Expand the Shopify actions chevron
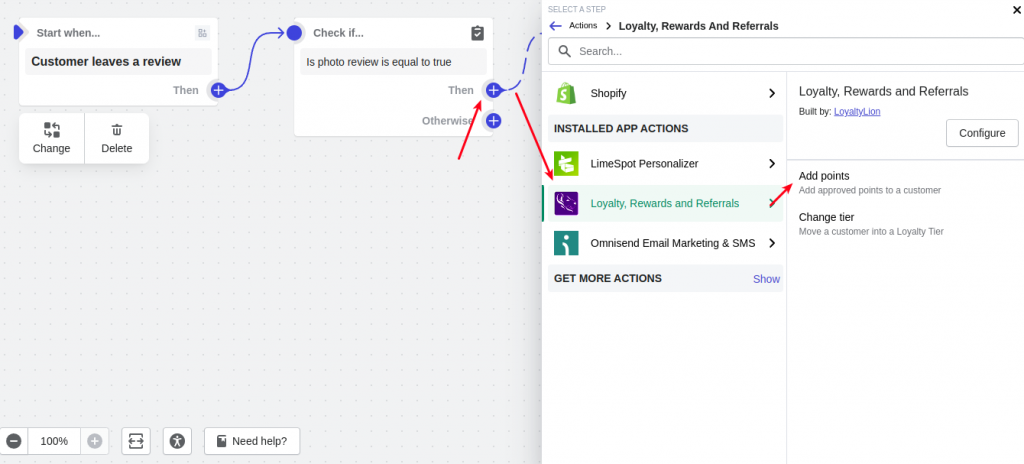The image size is (1024, 464). point(772,93)
